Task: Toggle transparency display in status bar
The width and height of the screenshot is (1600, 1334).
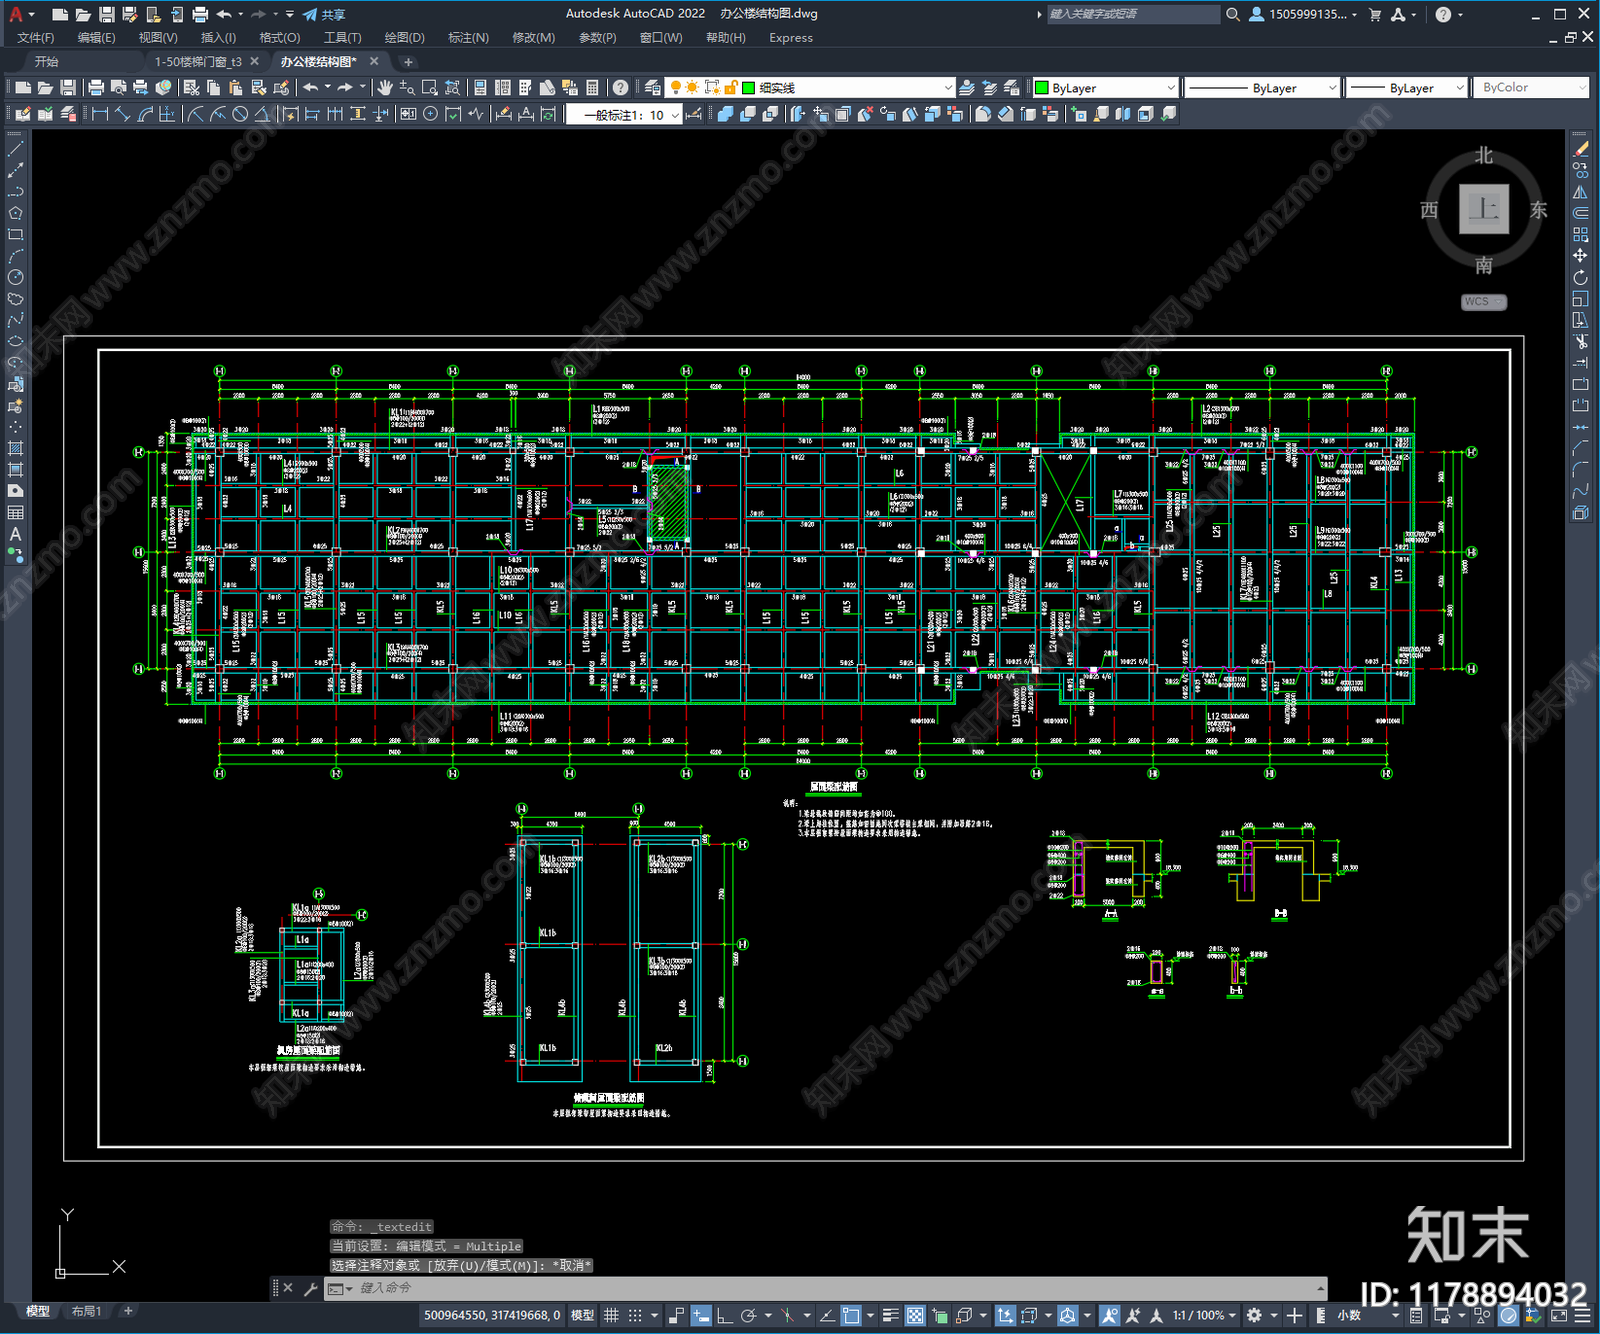Action: (x=915, y=1315)
